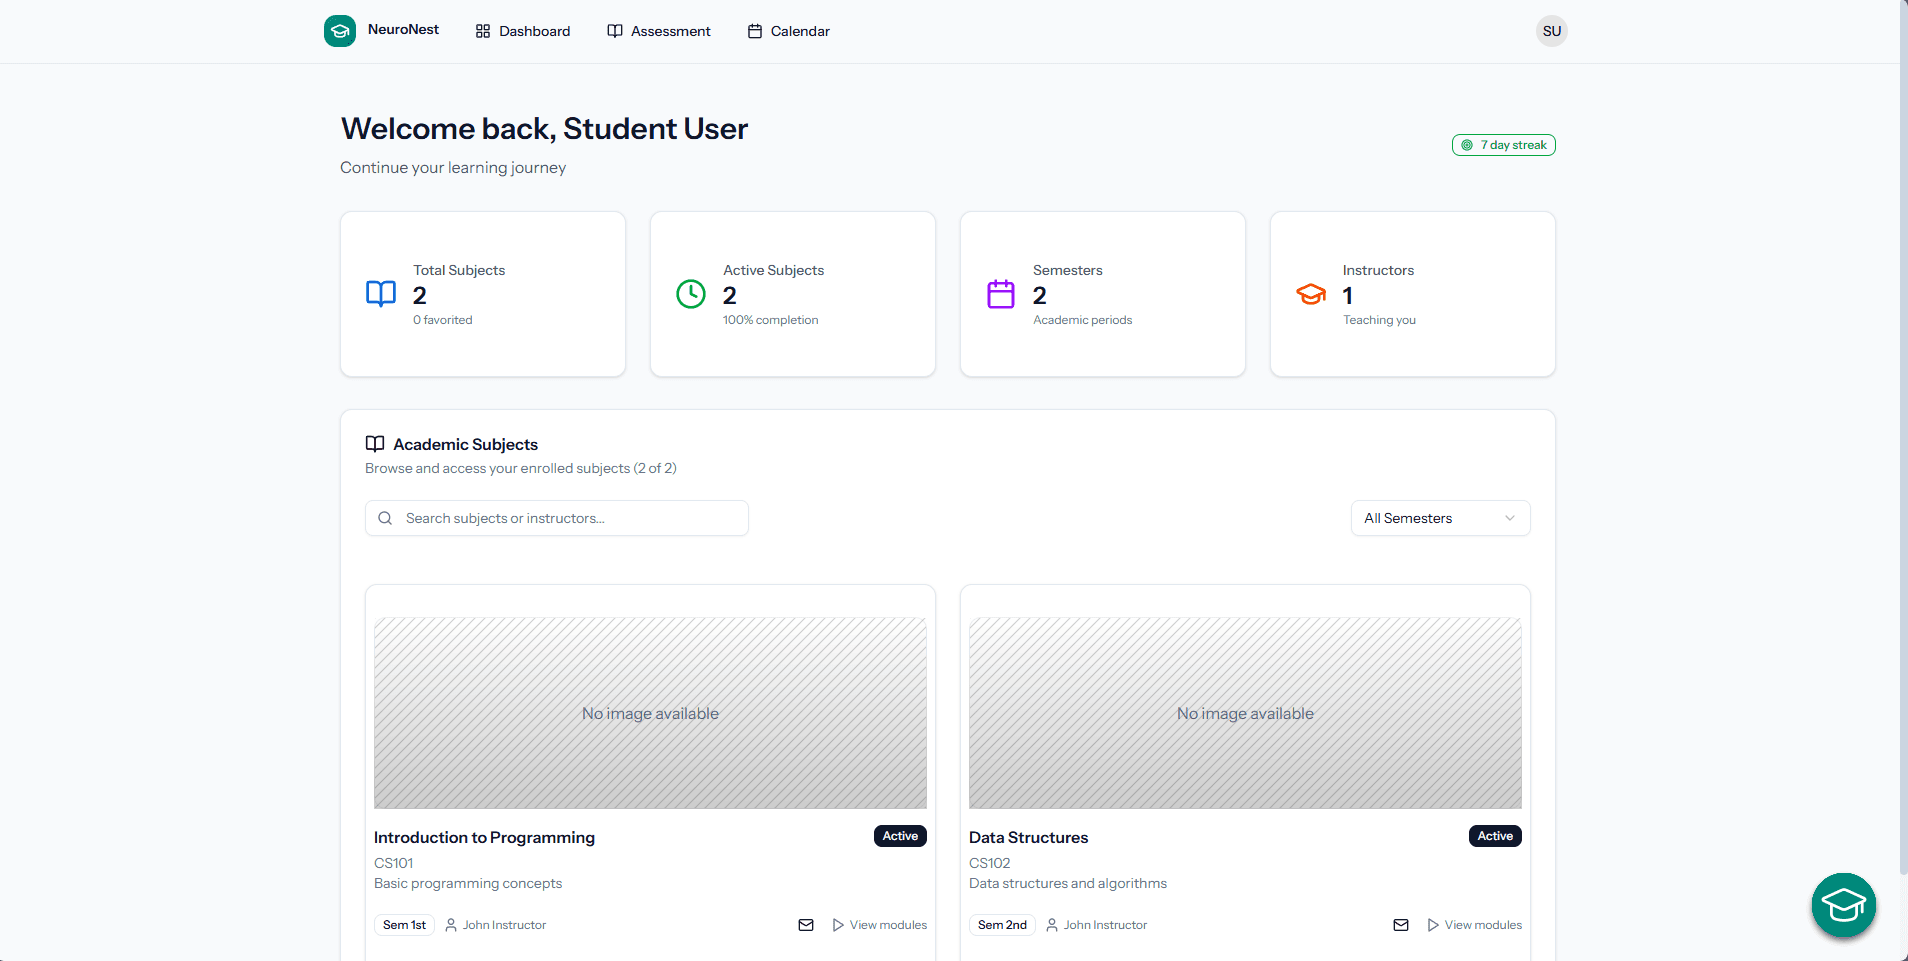Click the mail icon on Data Structures card
The height and width of the screenshot is (961, 1908).
(x=1400, y=925)
